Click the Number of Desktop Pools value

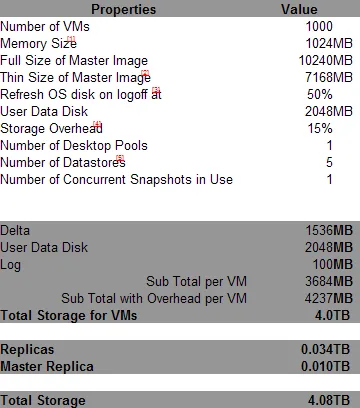pos(329,145)
